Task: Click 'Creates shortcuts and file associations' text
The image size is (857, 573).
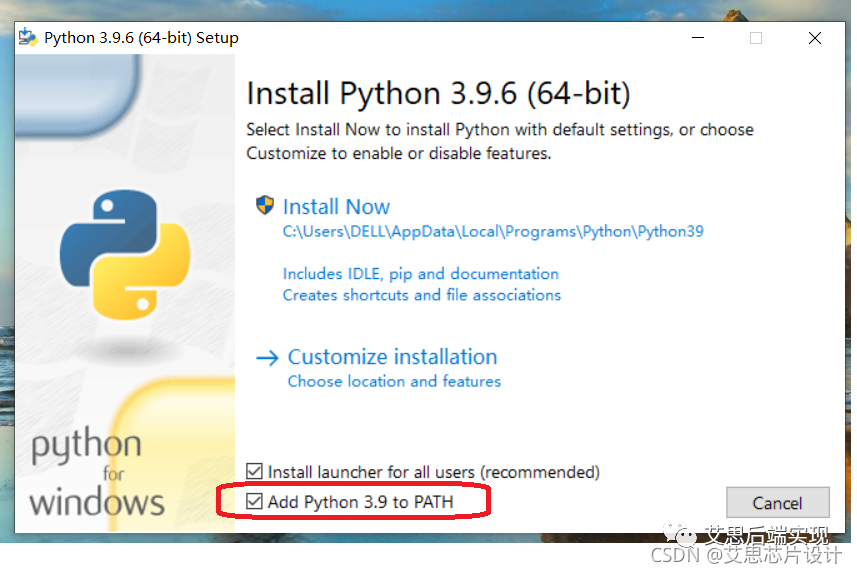Action: click(x=421, y=295)
